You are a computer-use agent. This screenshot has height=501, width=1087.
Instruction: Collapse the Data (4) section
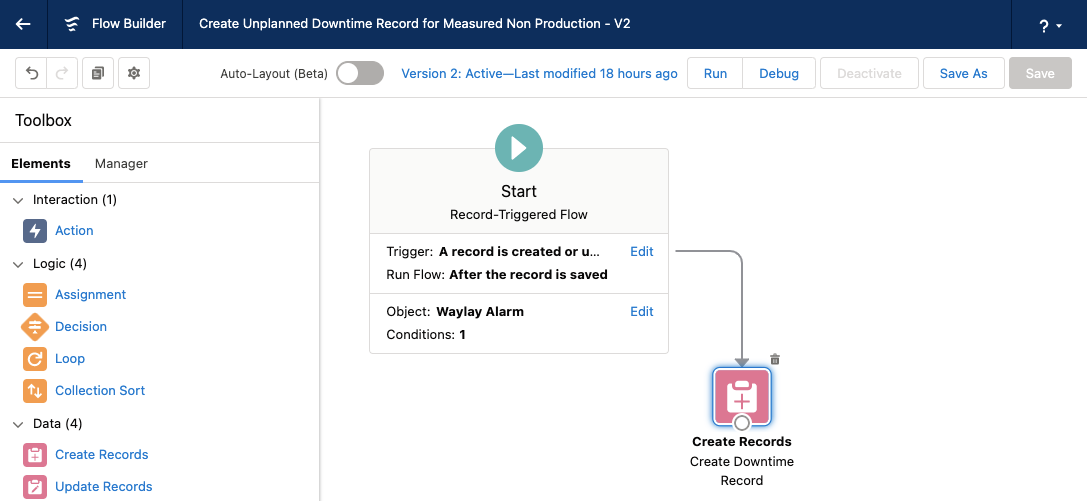click(18, 424)
